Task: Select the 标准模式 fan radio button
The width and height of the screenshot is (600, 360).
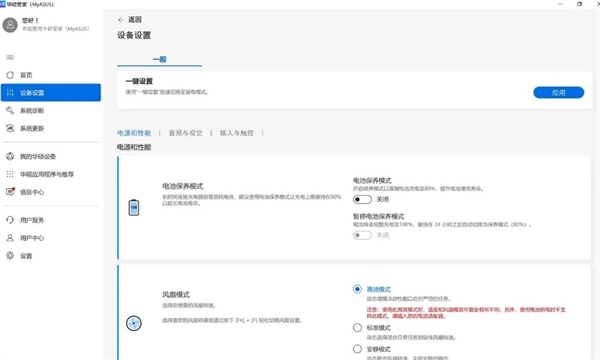Action: tap(357, 328)
